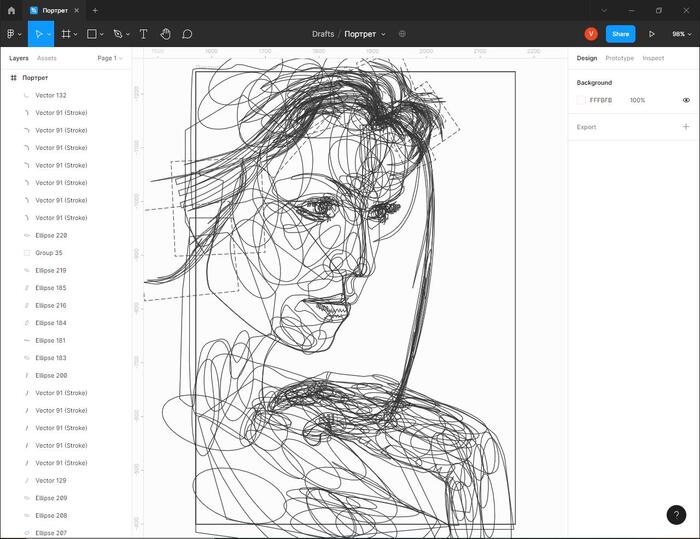Open the 98% zoom dropdown
The image size is (700, 539).
(680, 34)
